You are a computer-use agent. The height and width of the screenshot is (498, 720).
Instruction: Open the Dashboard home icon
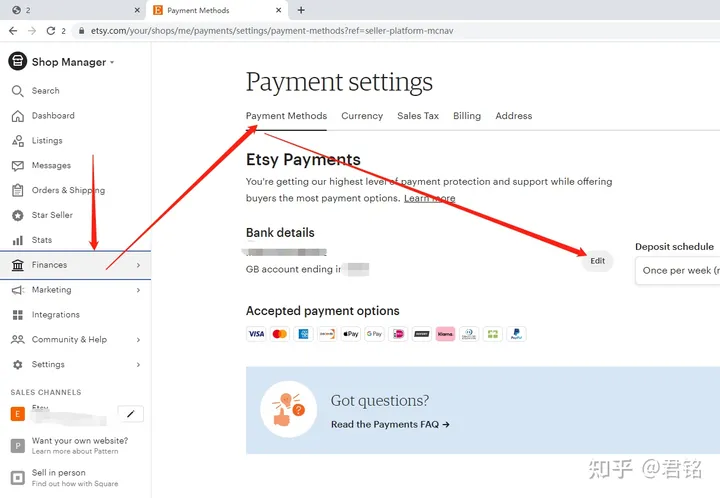tap(17, 116)
